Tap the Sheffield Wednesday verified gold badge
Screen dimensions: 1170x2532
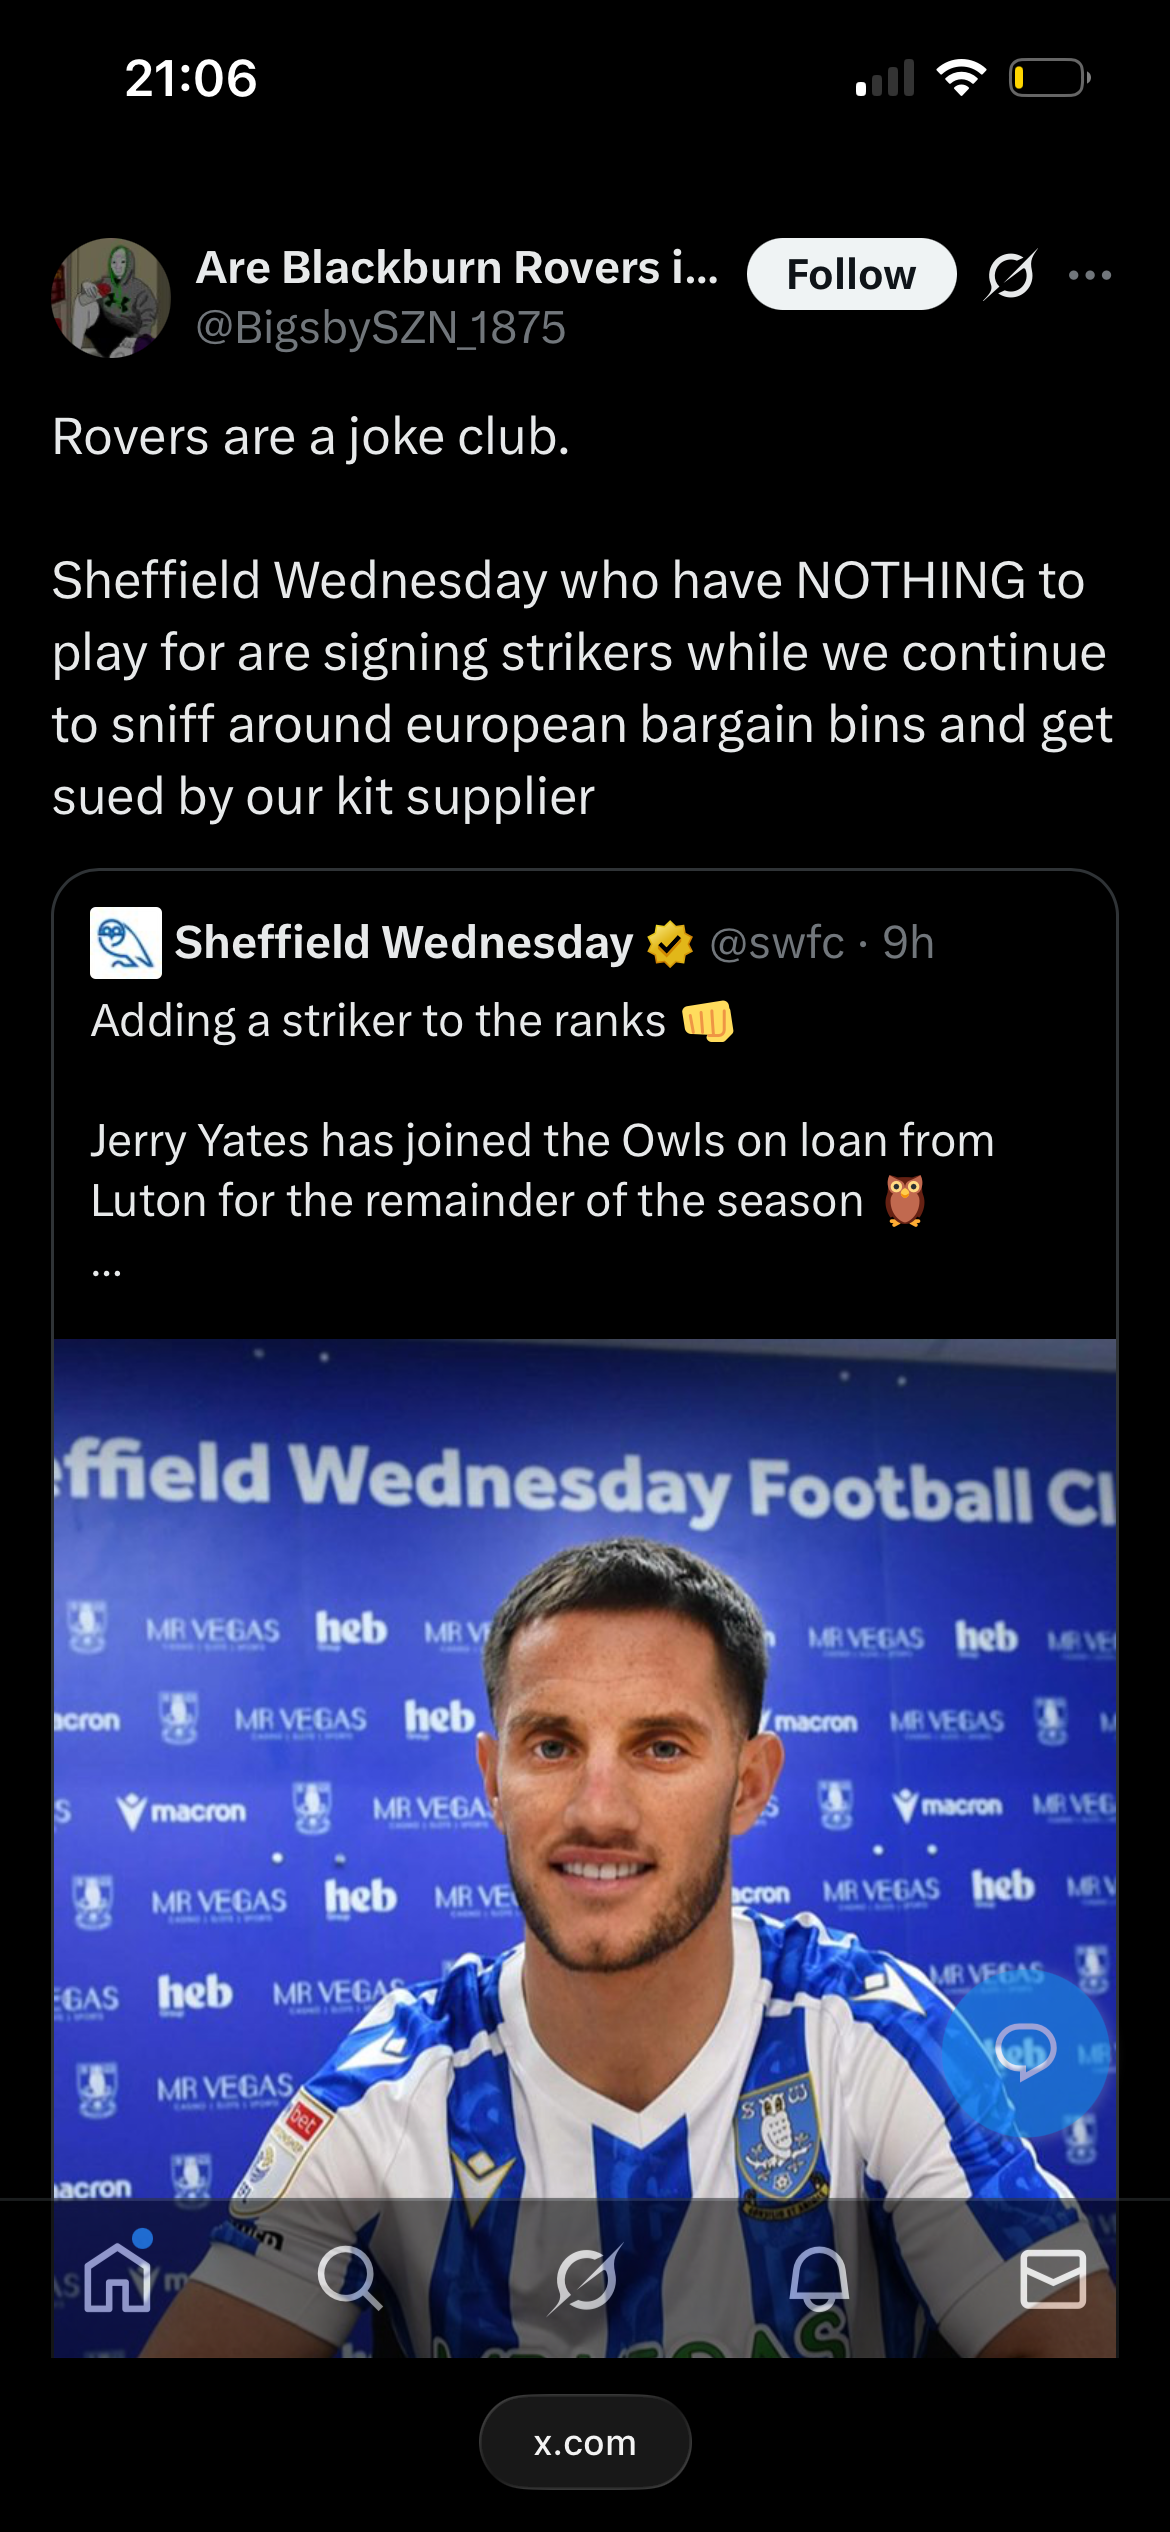click(670, 943)
